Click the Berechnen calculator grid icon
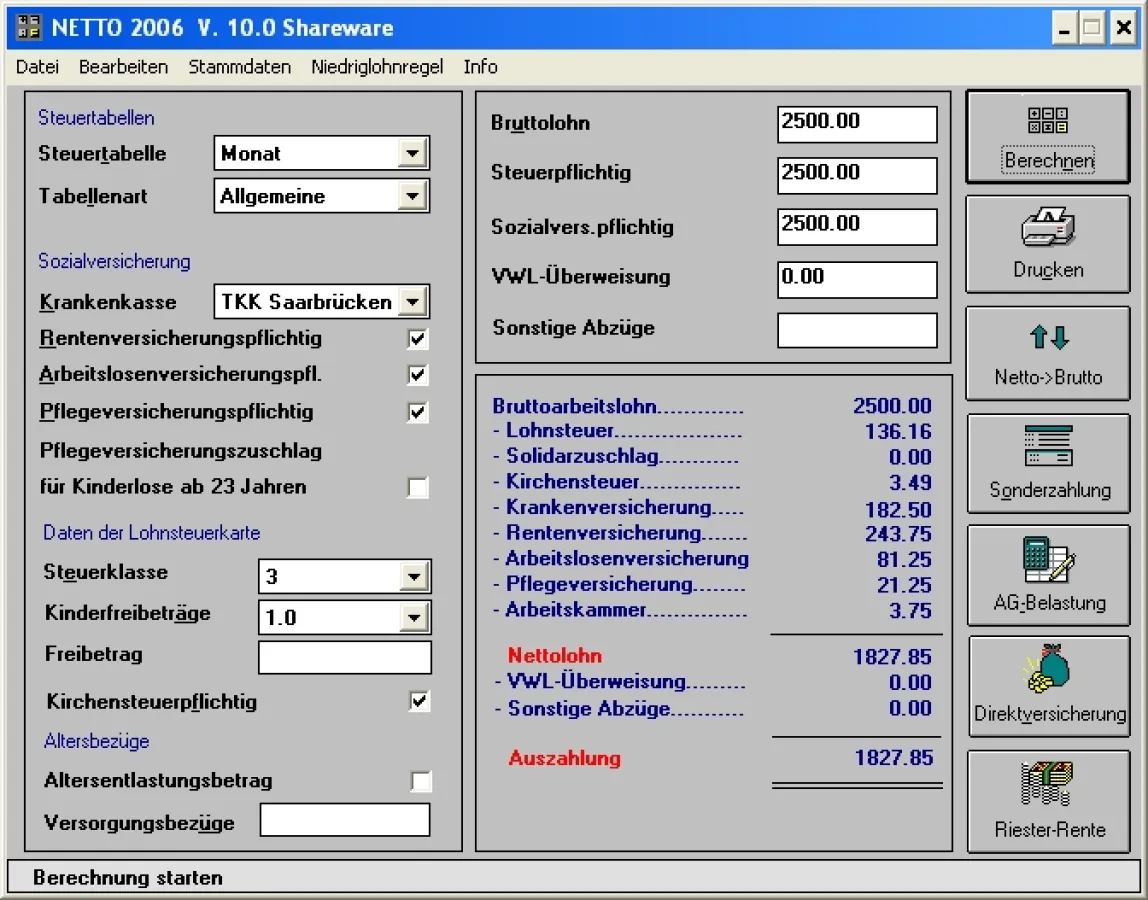This screenshot has height=900, width=1148. (x=1048, y=121)
